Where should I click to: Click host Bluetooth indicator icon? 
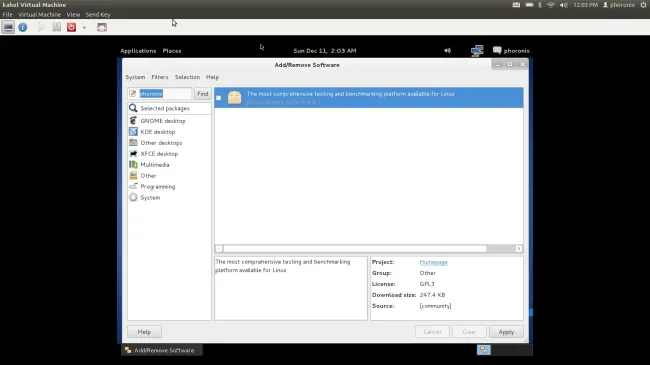pyautogui.click(x=540, y=5)
